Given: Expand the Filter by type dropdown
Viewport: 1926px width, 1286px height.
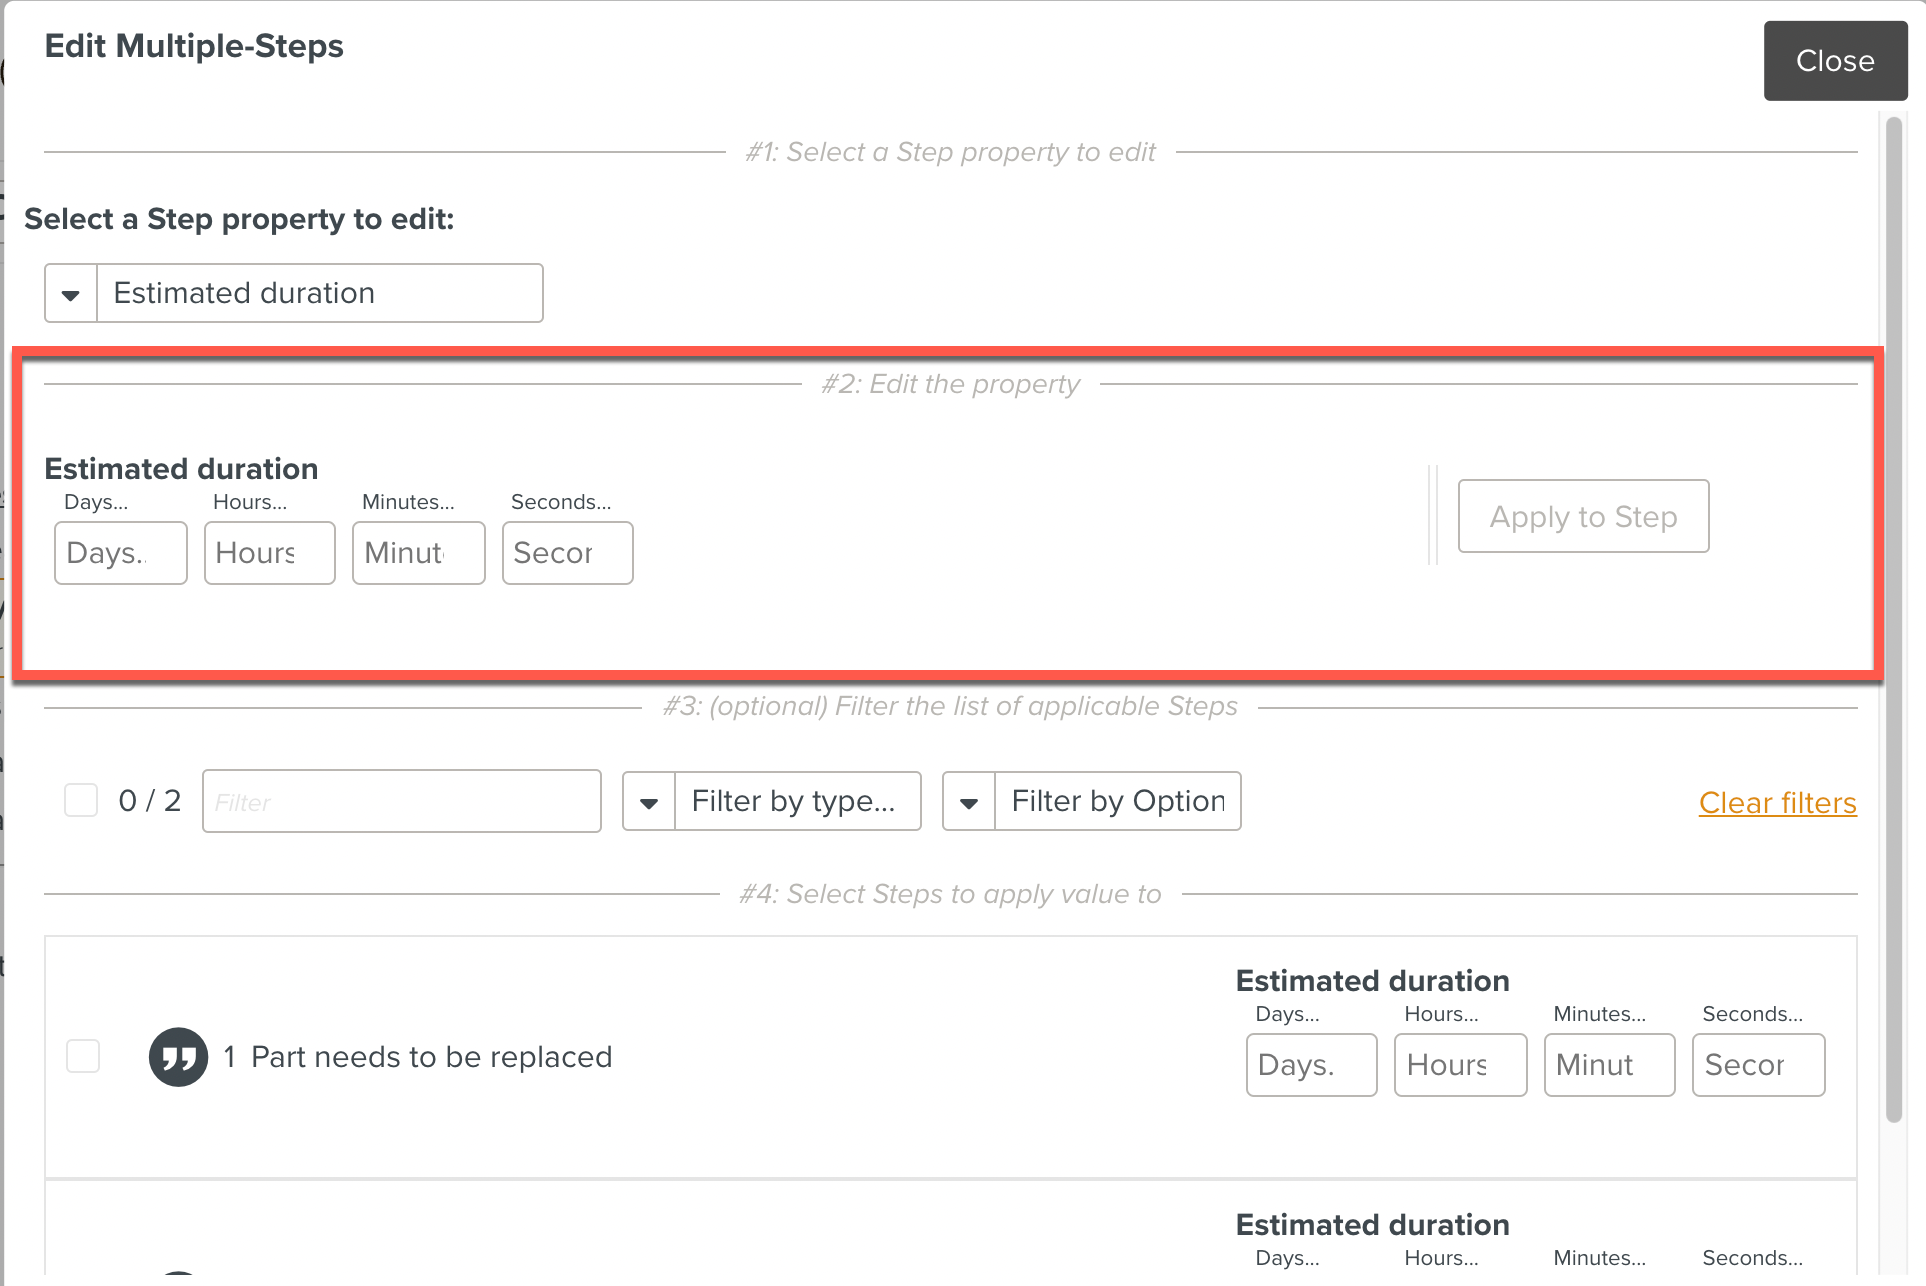Looking at the screenshot, I should click(649, 802).
